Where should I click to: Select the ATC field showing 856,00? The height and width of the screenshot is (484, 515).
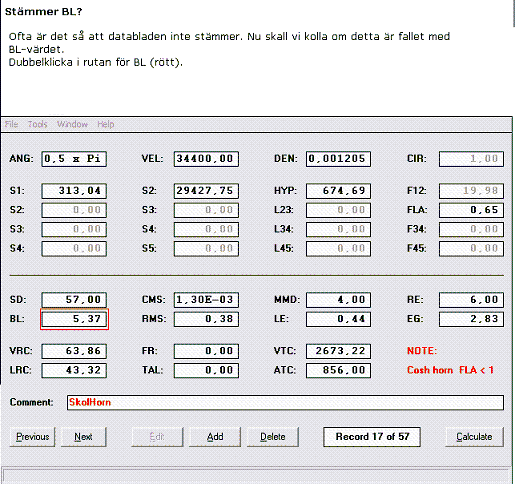(338, 370)
